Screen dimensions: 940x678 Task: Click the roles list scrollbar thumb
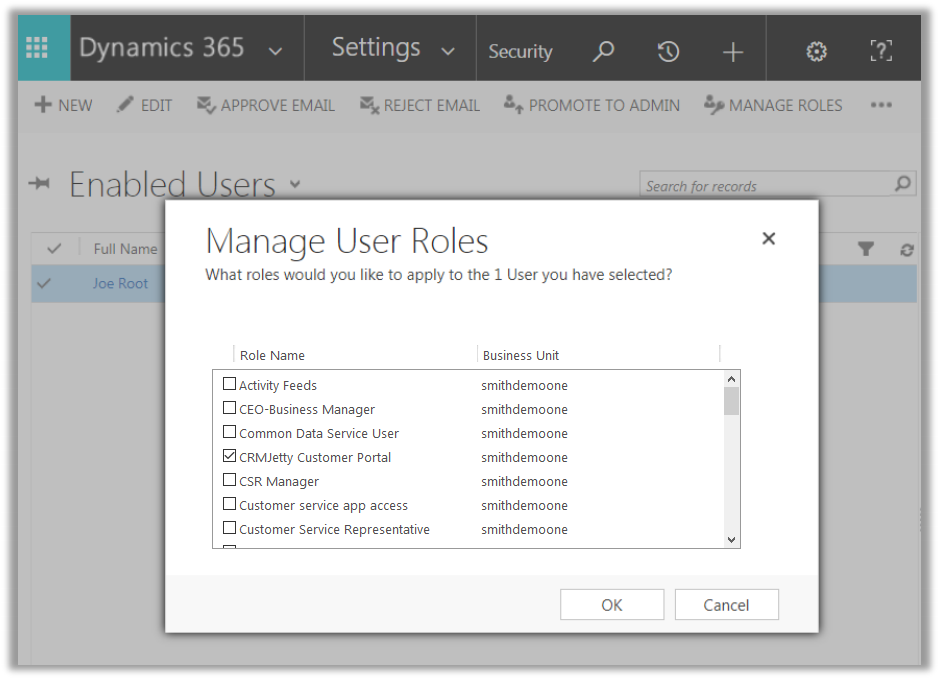point(731,401)
